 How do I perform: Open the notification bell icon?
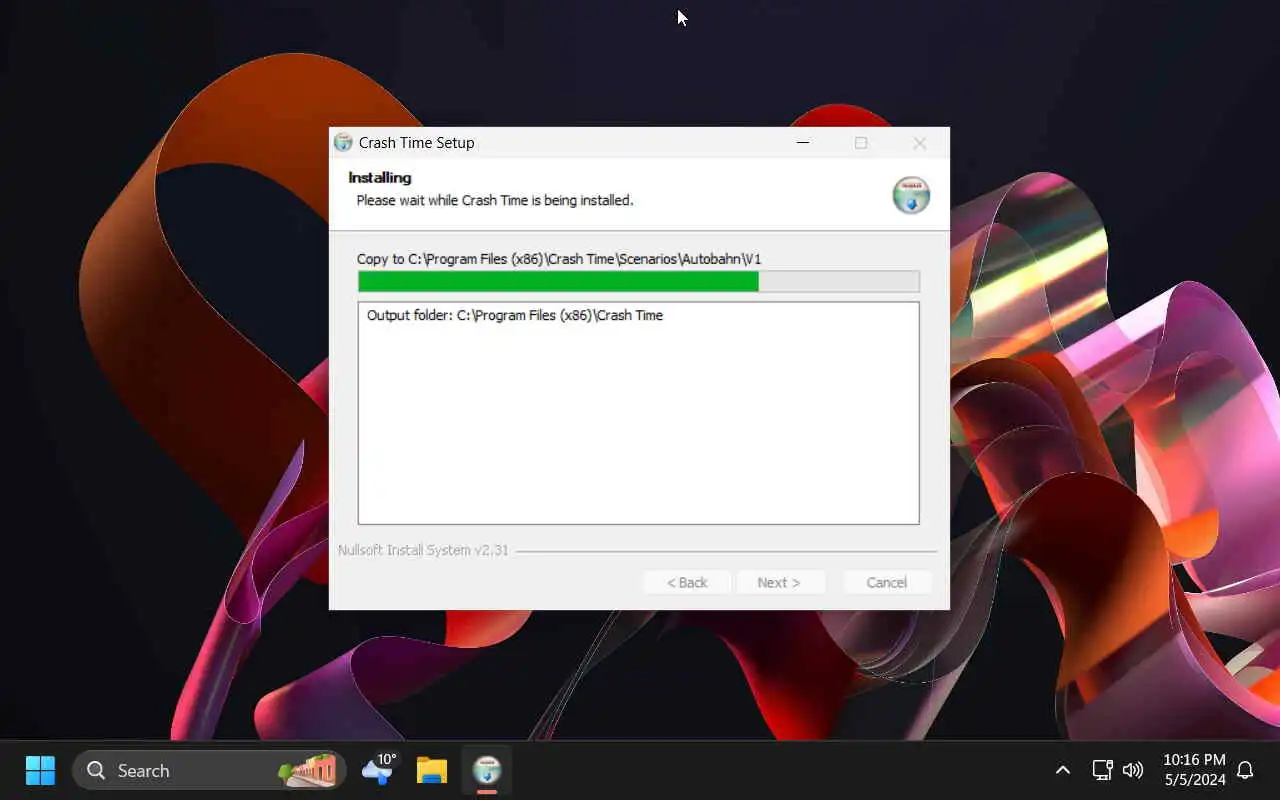click(x=1245, y=770)
